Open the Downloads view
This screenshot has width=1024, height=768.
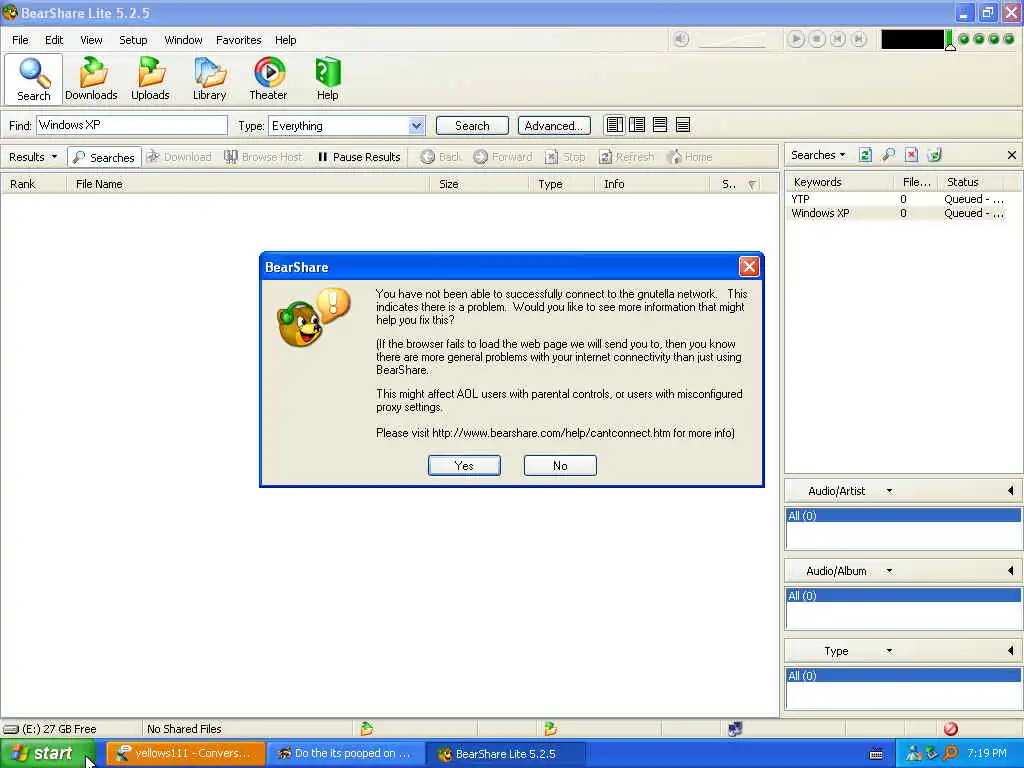tap(91, 79)
